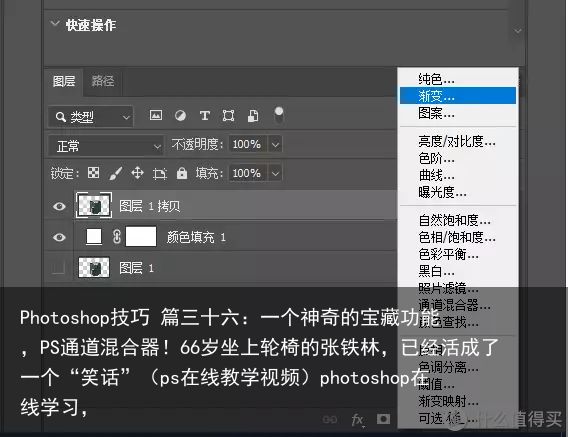
Task: Open the 正常 blend mode dropdown
Action: [x=105, y=146]
